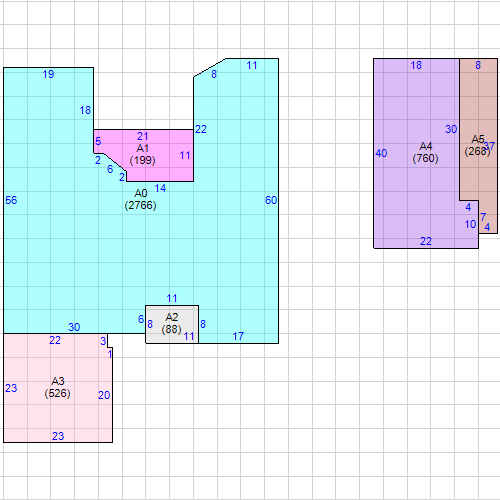Image resolution: width=500 pixels, height=500 pixels.
Task: Click the 20 dimension on A3's right wall
Action: (x=104, y=395)
